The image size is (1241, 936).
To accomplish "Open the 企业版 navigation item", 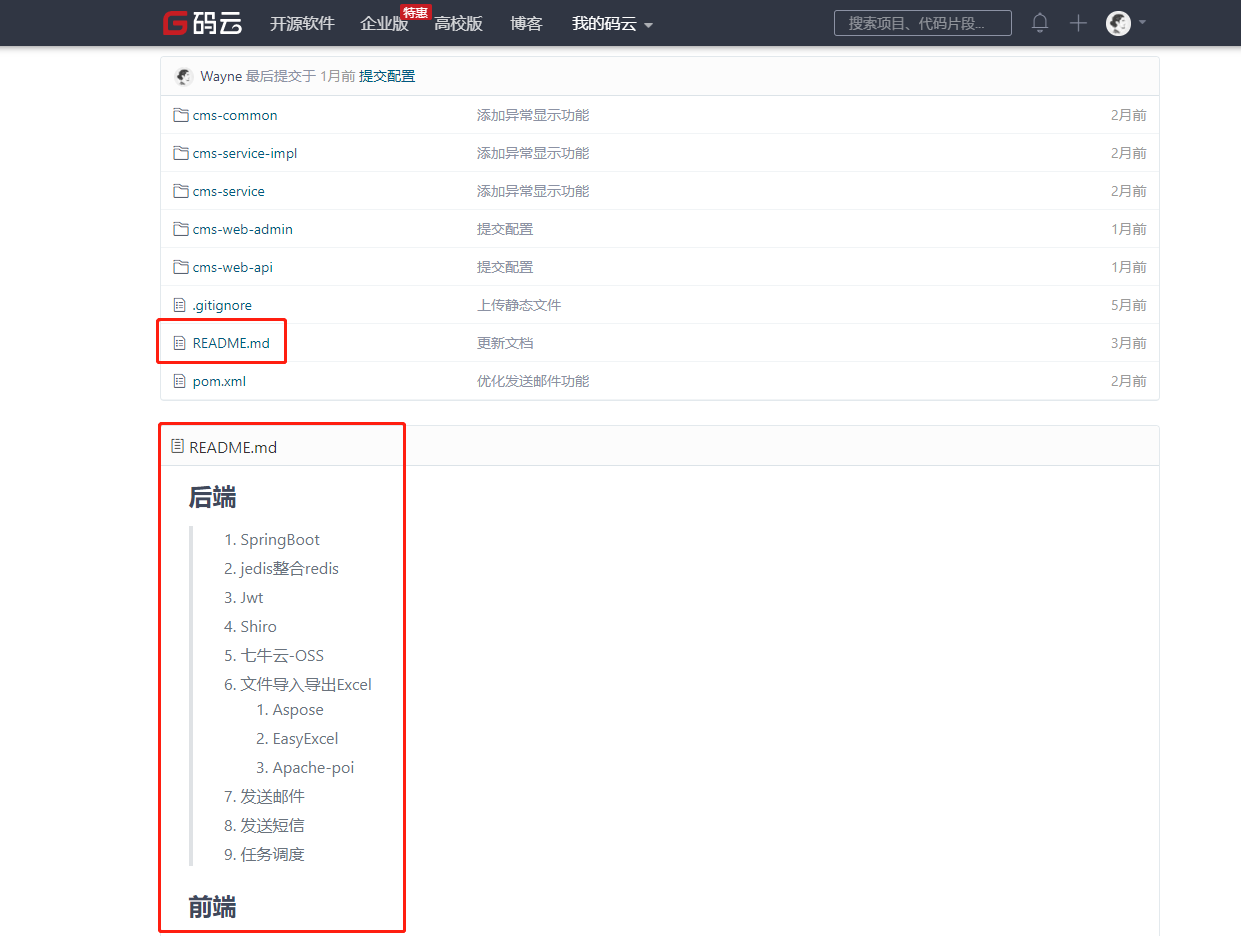I will point(384,23).
